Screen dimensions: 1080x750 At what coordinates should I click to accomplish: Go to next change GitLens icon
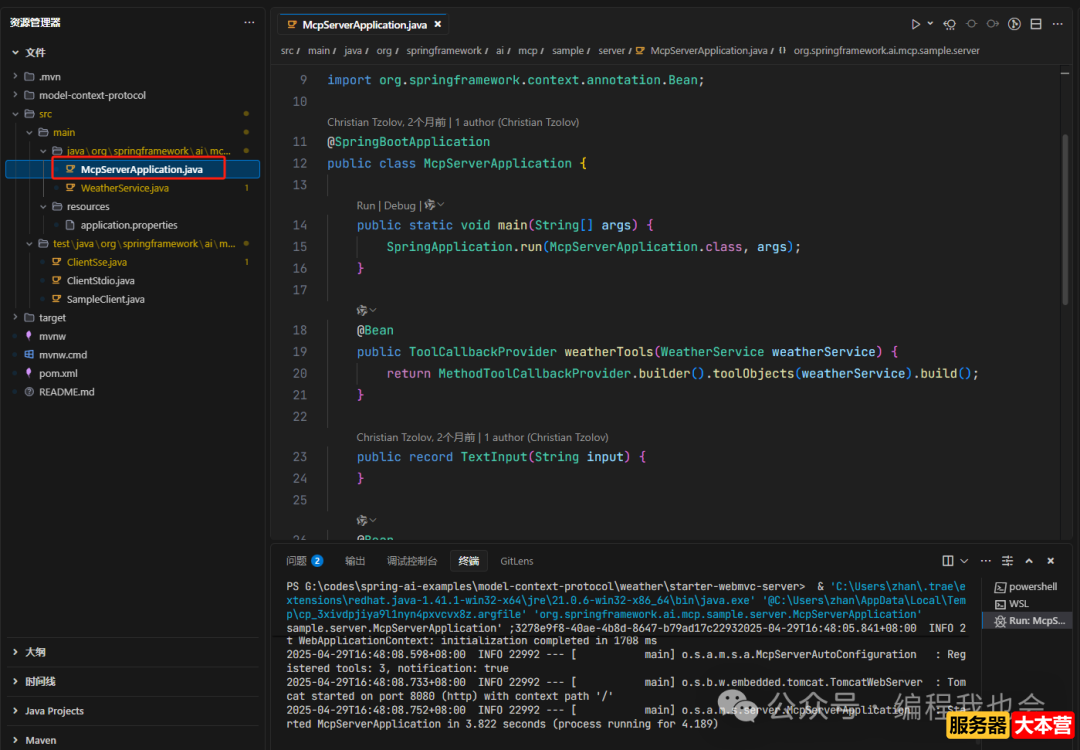[x=993, y=24]
